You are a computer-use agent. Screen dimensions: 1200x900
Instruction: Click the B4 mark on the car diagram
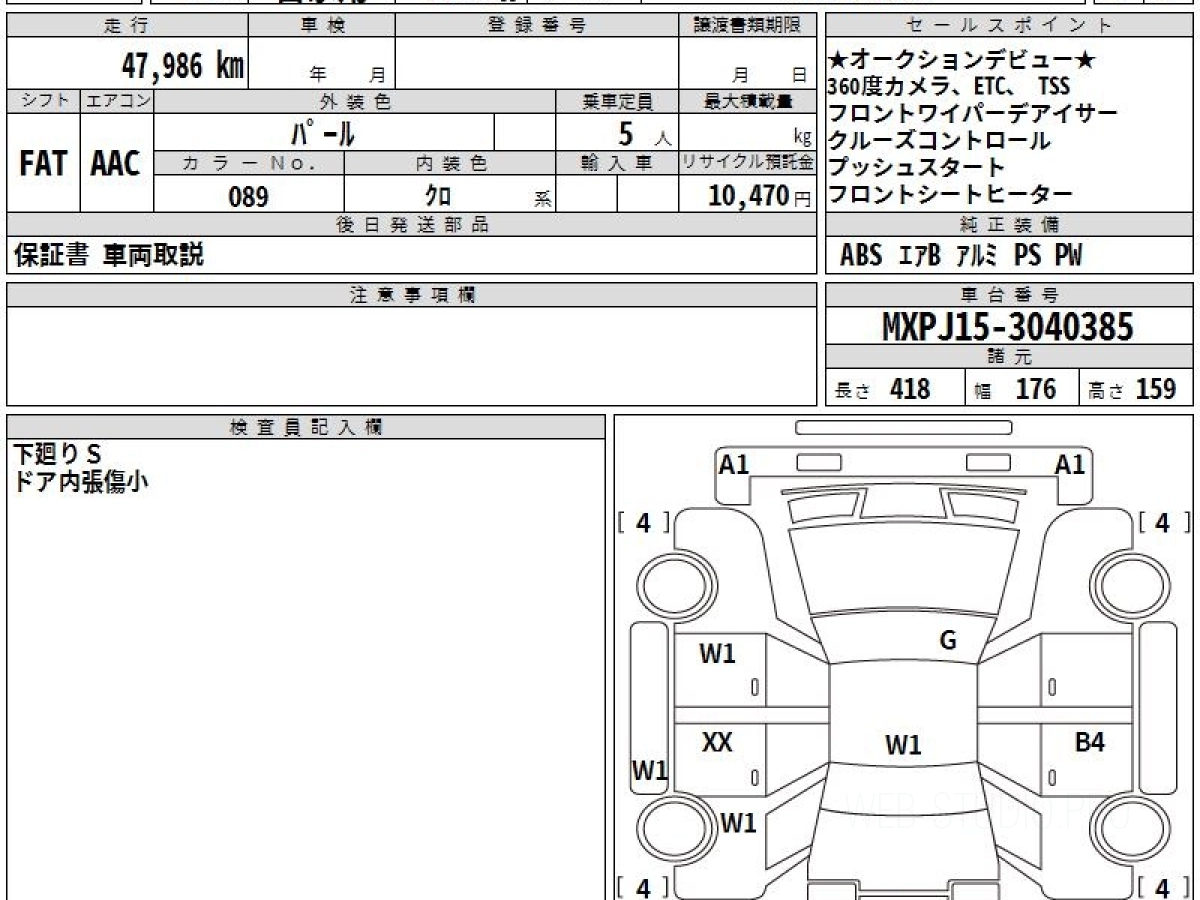click(x=1089, y=743)
